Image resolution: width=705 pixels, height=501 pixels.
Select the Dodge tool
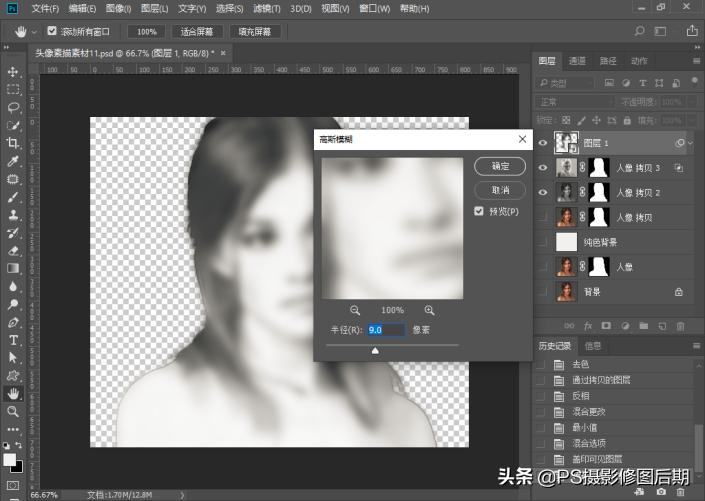tap(13, 304)
